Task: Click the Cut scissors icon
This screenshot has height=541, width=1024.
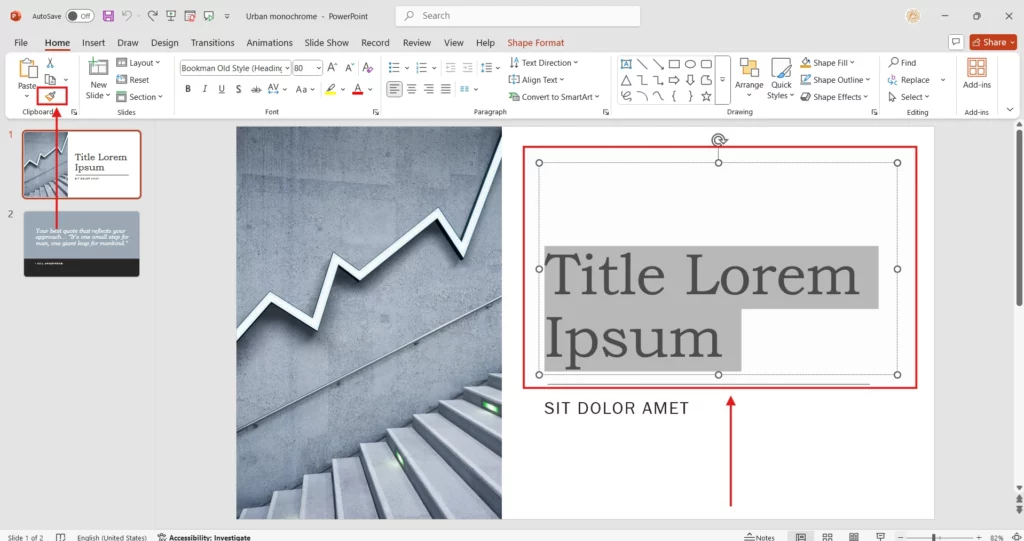Action: (x=50, y=63)
